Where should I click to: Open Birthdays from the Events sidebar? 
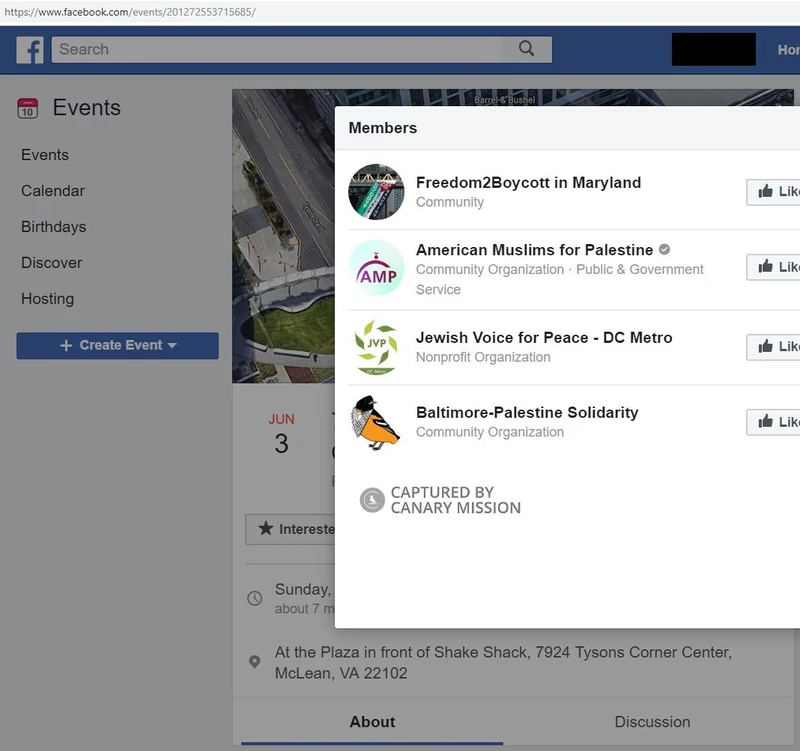point(53,227)
